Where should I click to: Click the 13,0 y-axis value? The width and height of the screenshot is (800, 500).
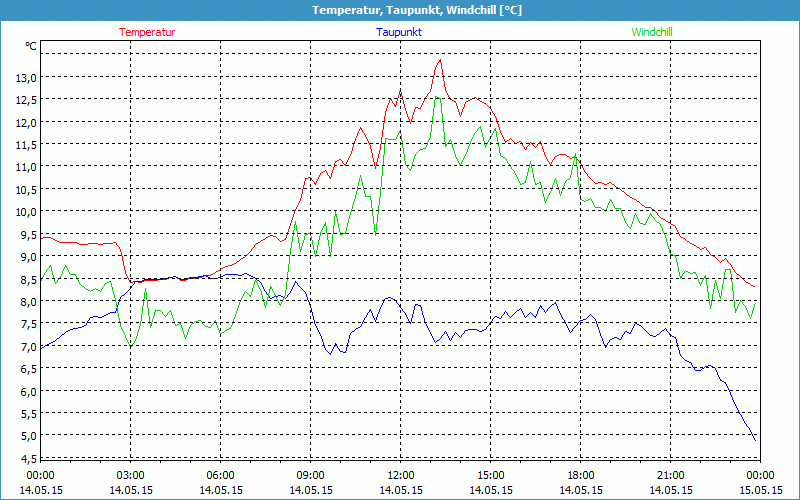[x=26, y=78]
